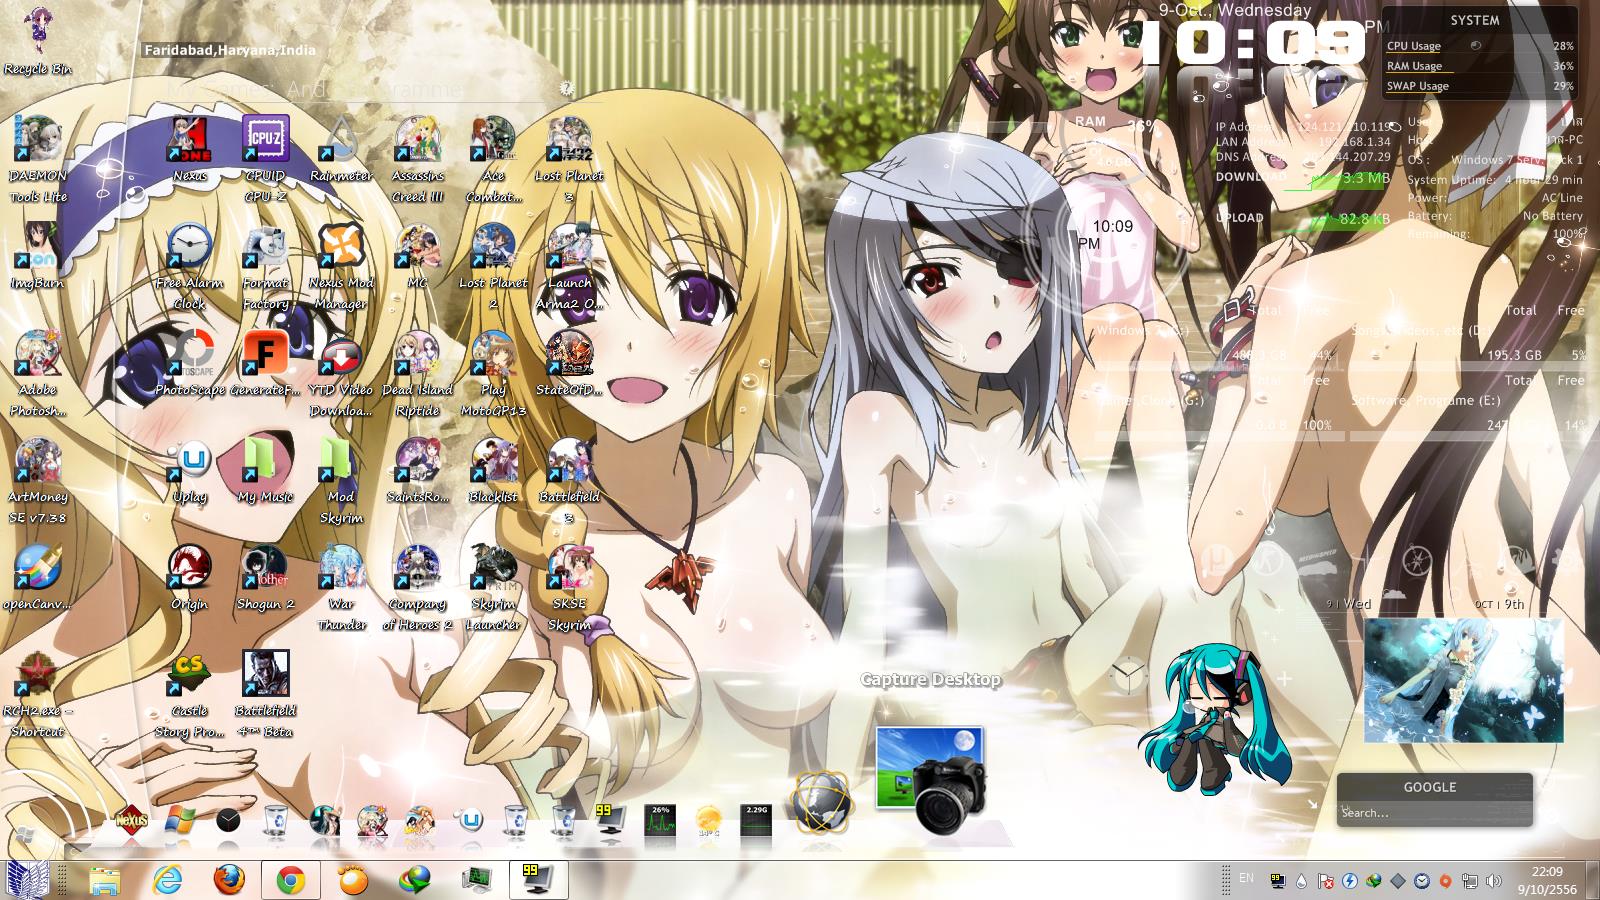The image size is (1600, 900).
Task: Click the PhotoScape desktop icon
Action: pyautogui.click(x=190, y=364)
